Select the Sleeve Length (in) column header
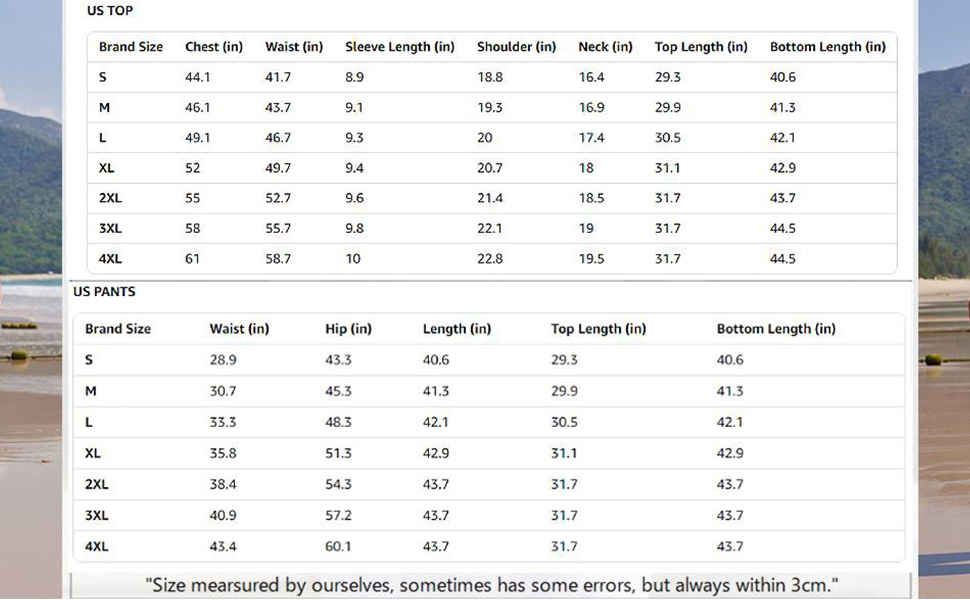970x600 pixels. click(x=399, y=47)
